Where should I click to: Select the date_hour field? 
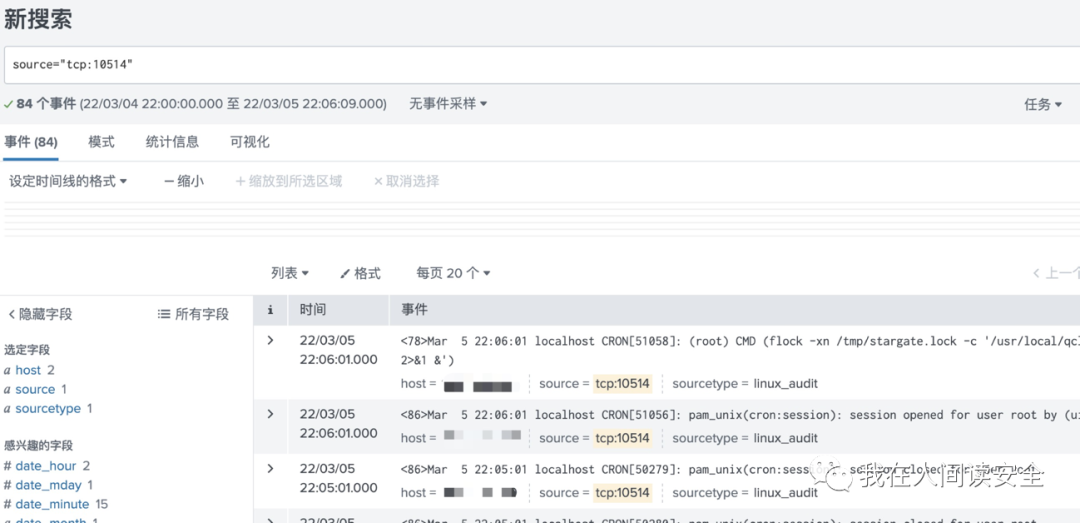pyautogui.click(x=46, y=466)
